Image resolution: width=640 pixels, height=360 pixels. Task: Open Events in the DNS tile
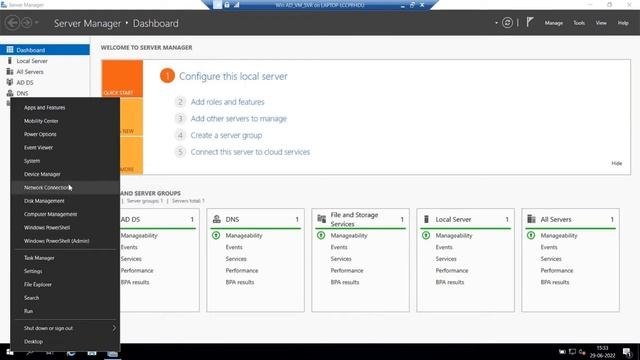(x=234, y=247)
